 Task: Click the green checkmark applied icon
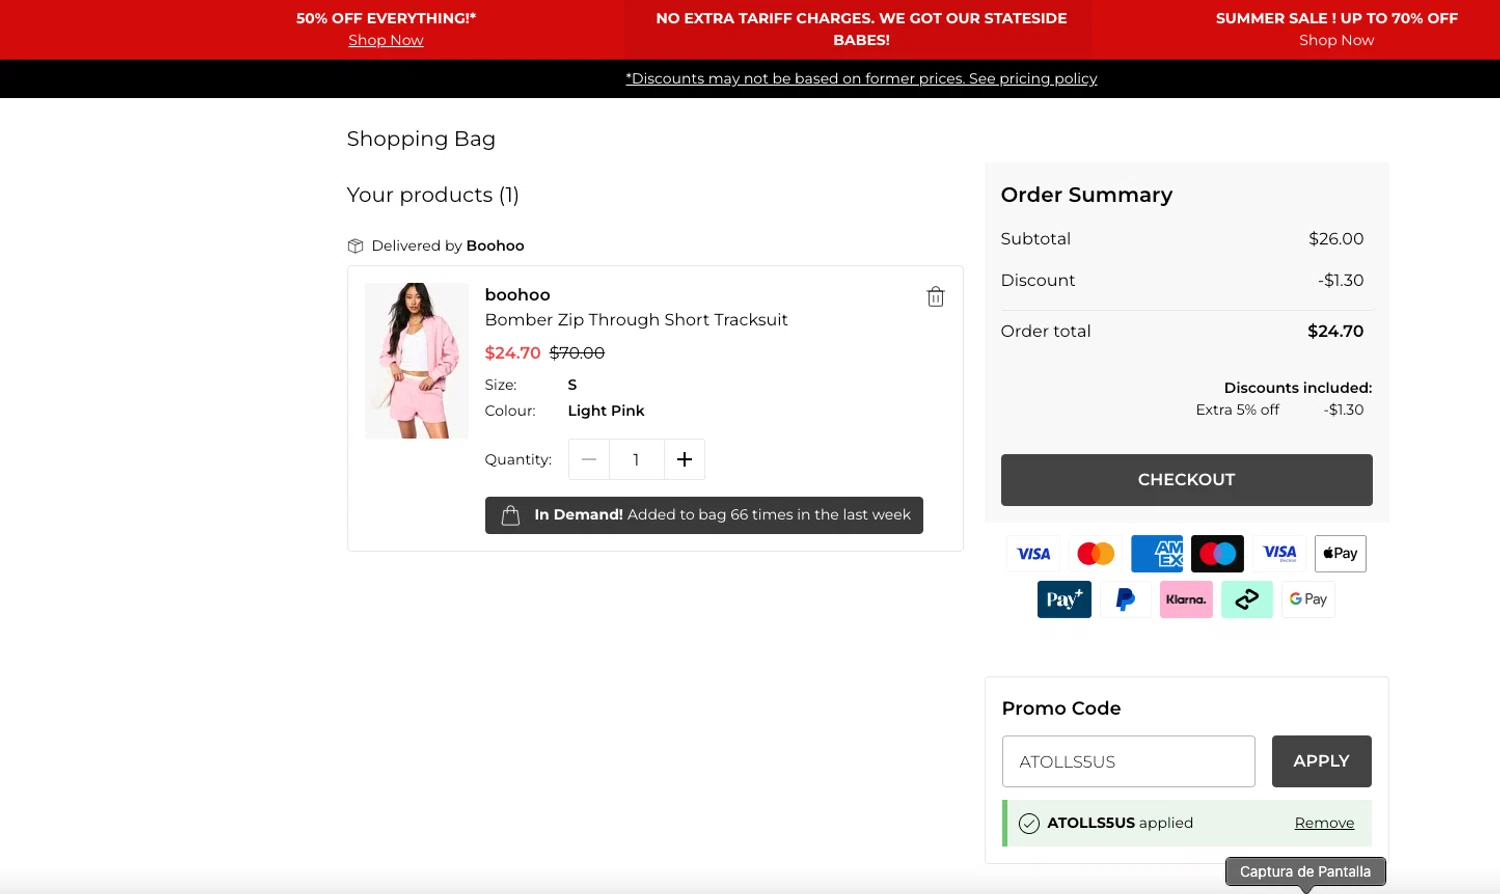[x=1029, y=823]
